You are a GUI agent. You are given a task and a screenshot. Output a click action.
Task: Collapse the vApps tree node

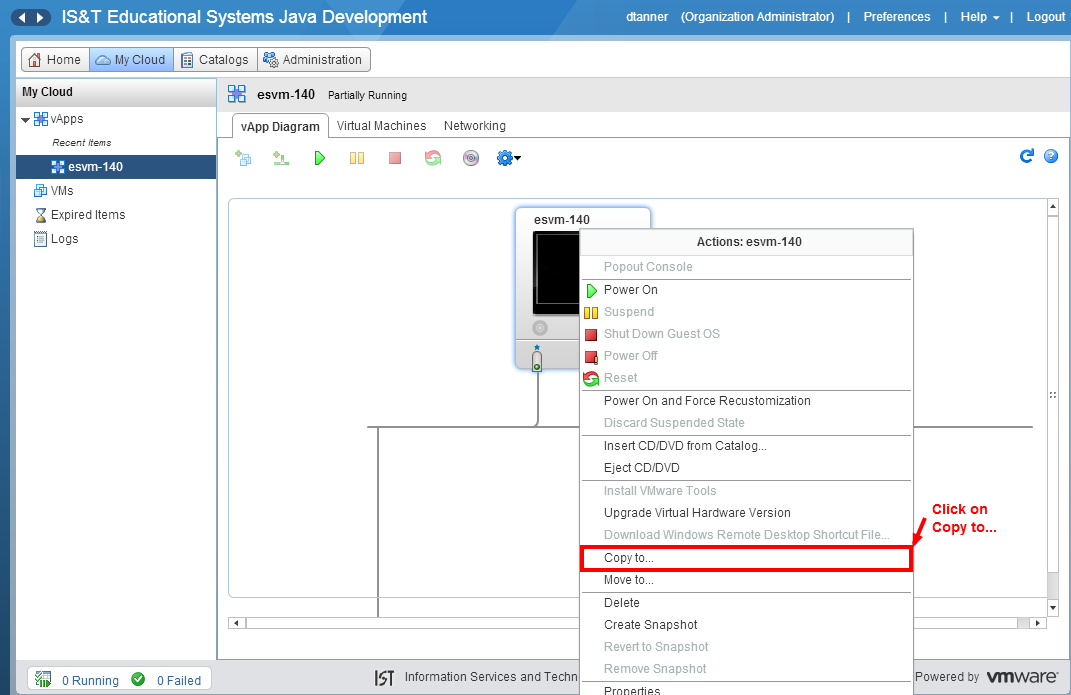pos(26,120)
